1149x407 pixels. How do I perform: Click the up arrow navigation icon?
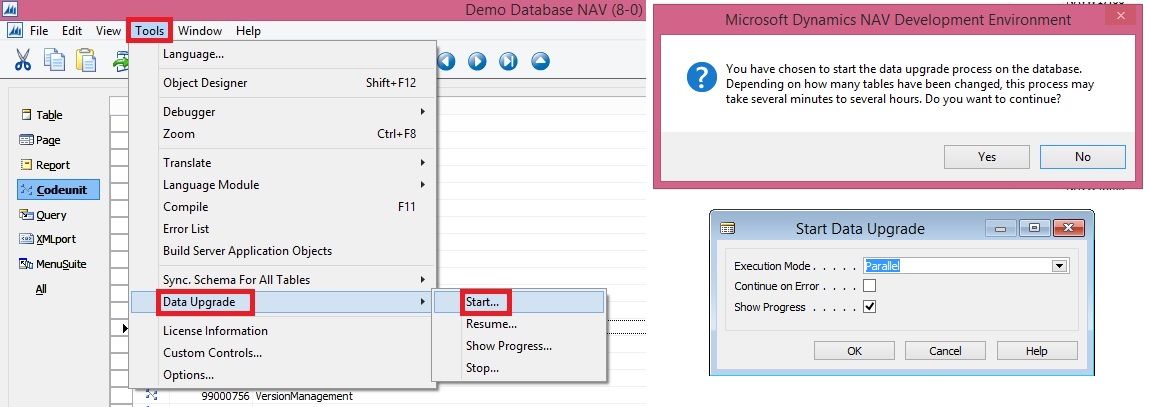(540, 61)
